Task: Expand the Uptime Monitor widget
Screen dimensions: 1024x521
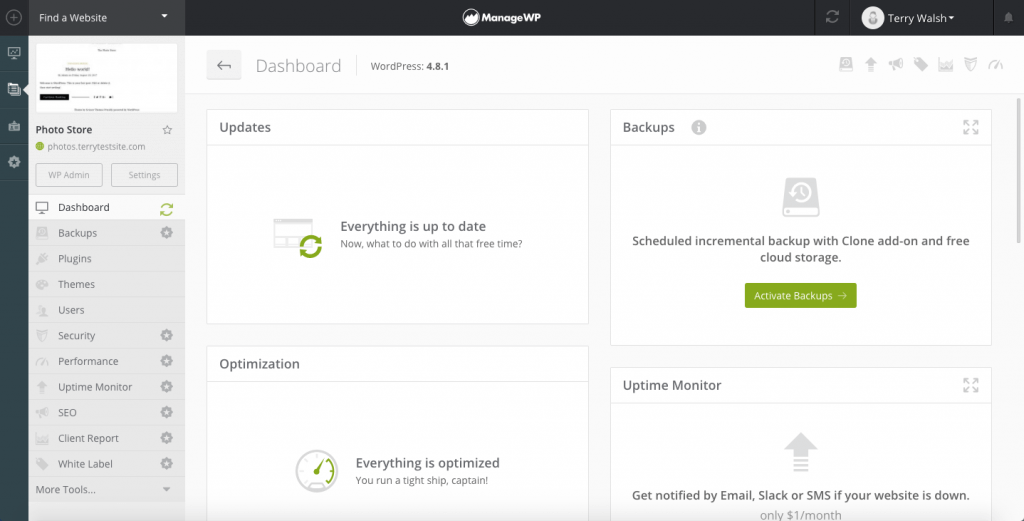Action: 971,385
